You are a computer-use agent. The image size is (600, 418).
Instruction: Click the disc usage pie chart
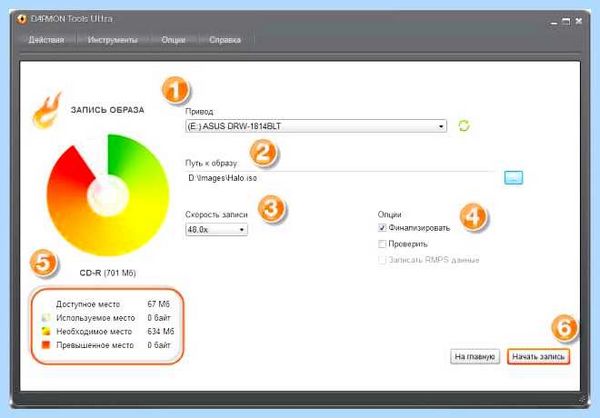click(x=108, y=195)
